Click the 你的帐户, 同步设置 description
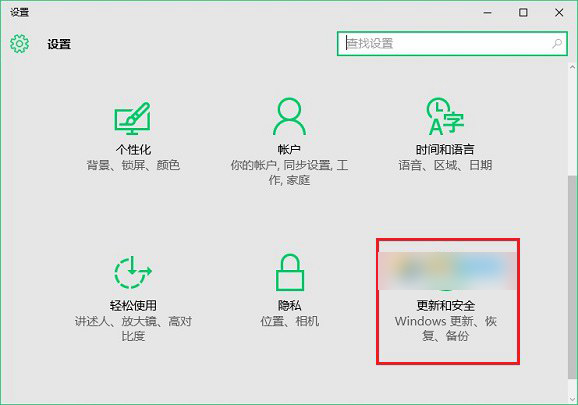Viewport: 578px width, 405px height. tap(289, 172)
